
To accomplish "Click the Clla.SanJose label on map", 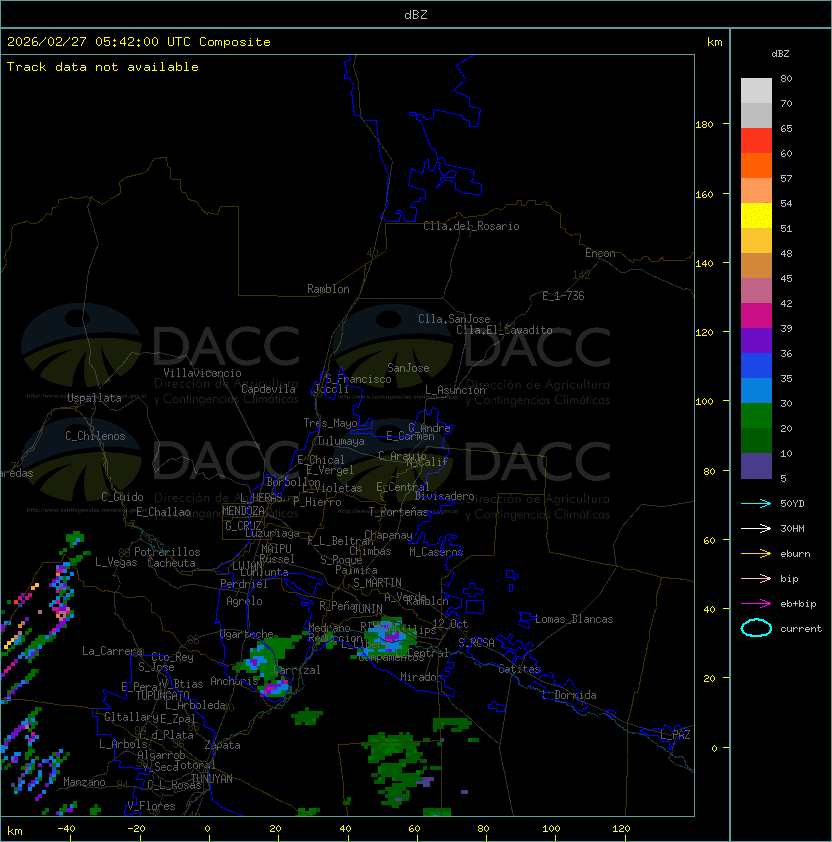I will coord(454,319).
